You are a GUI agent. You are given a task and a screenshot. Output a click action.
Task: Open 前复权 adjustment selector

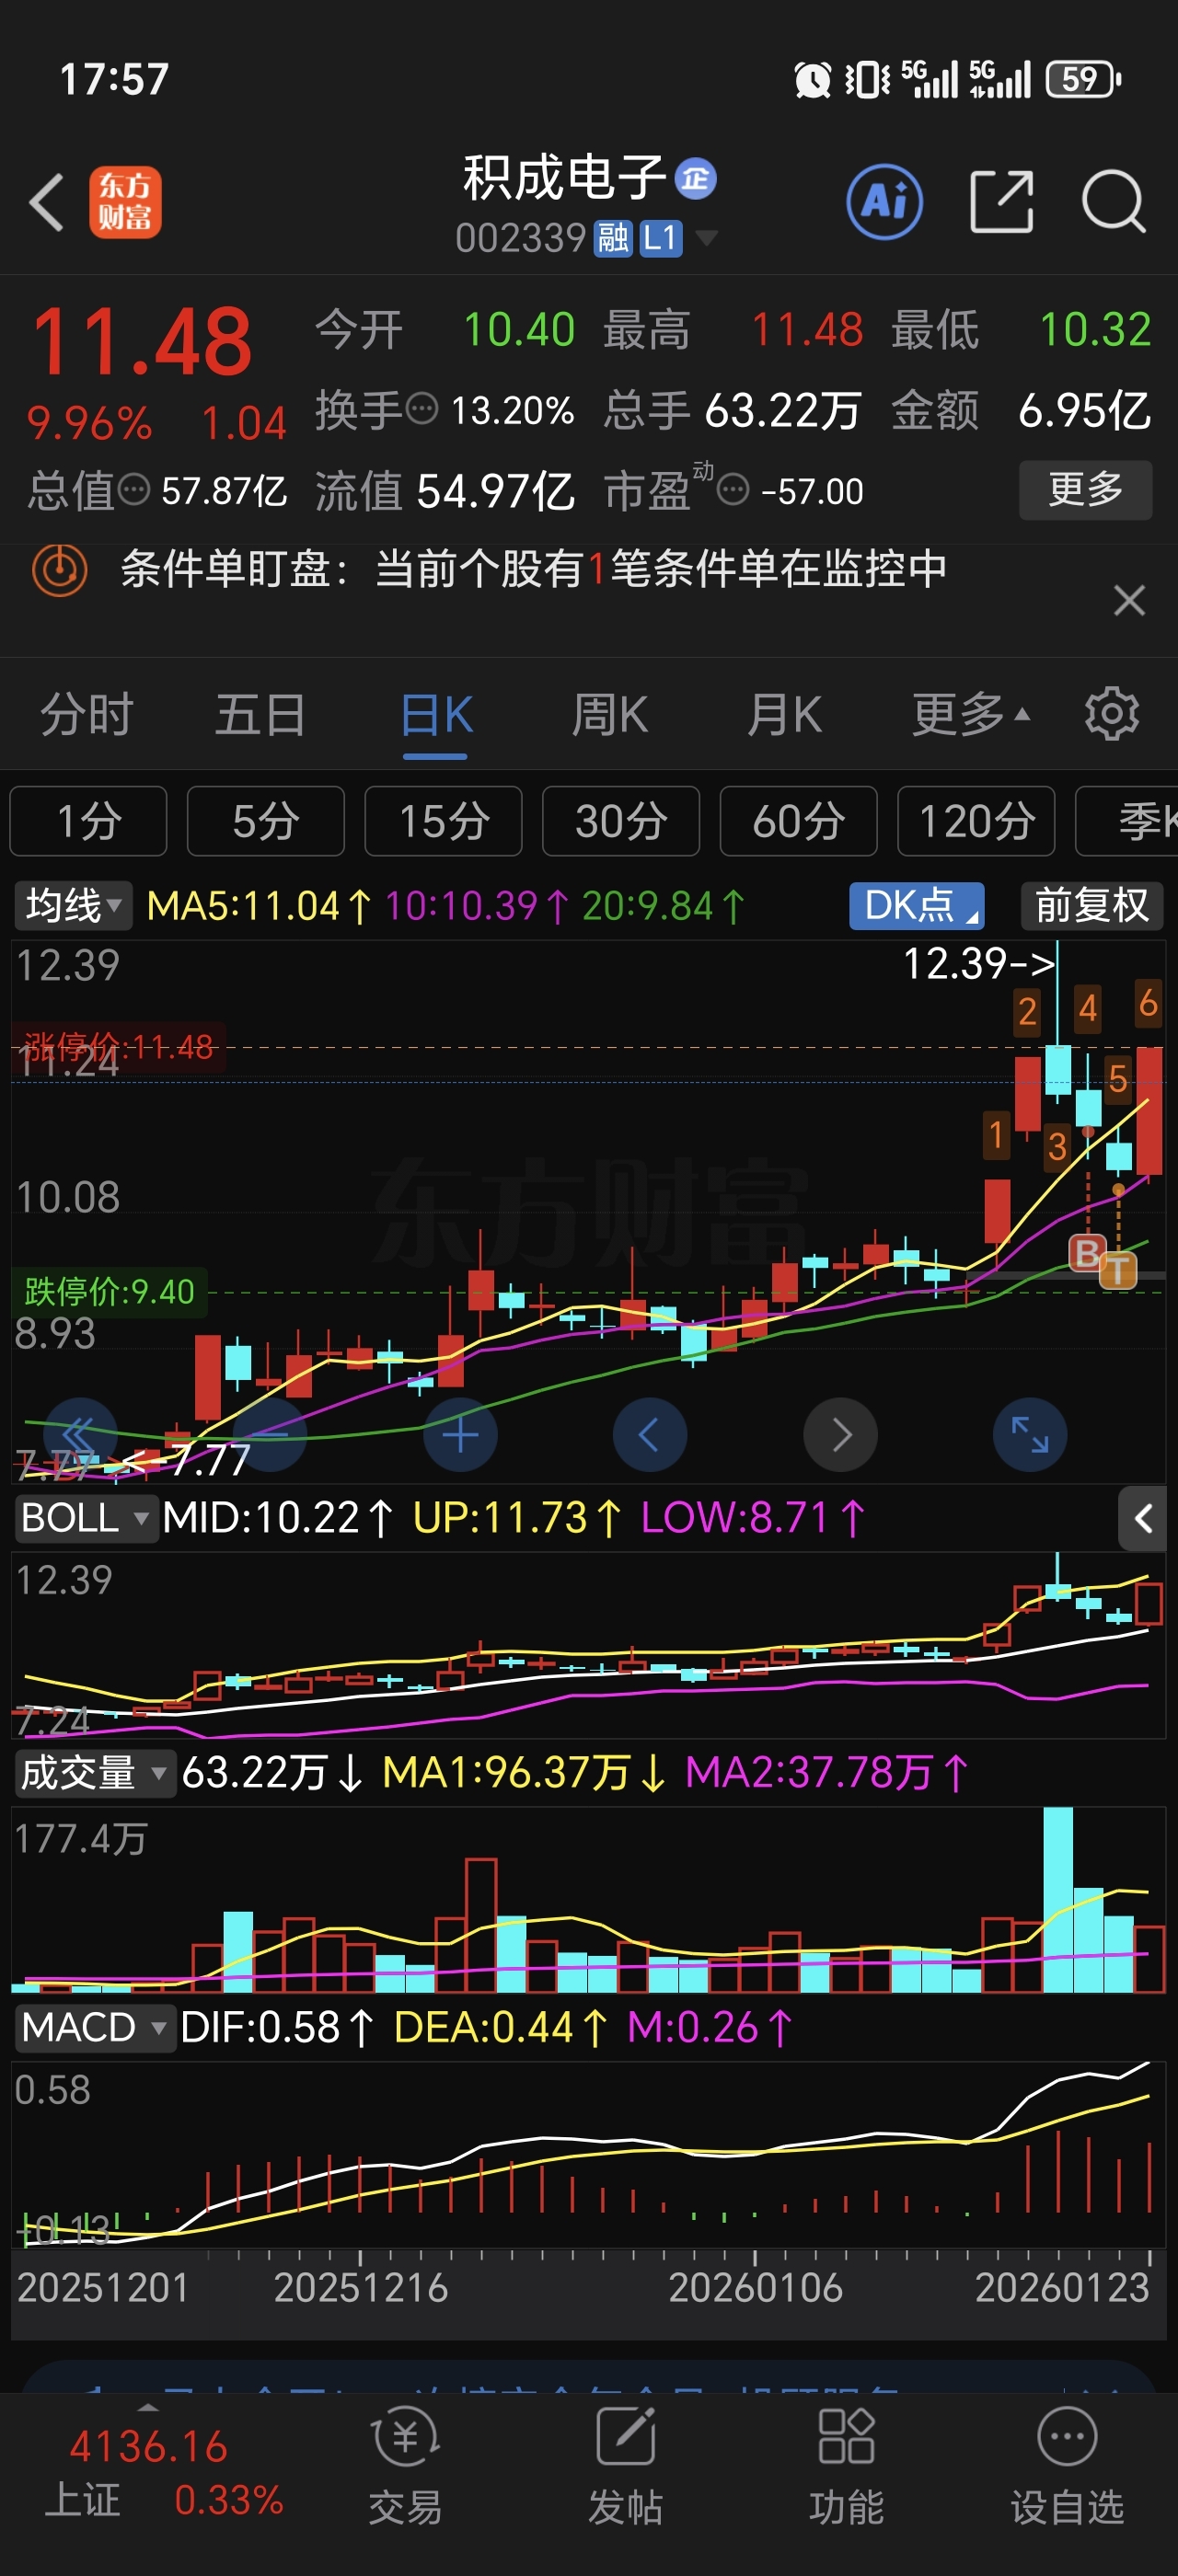click(1092, 906)
